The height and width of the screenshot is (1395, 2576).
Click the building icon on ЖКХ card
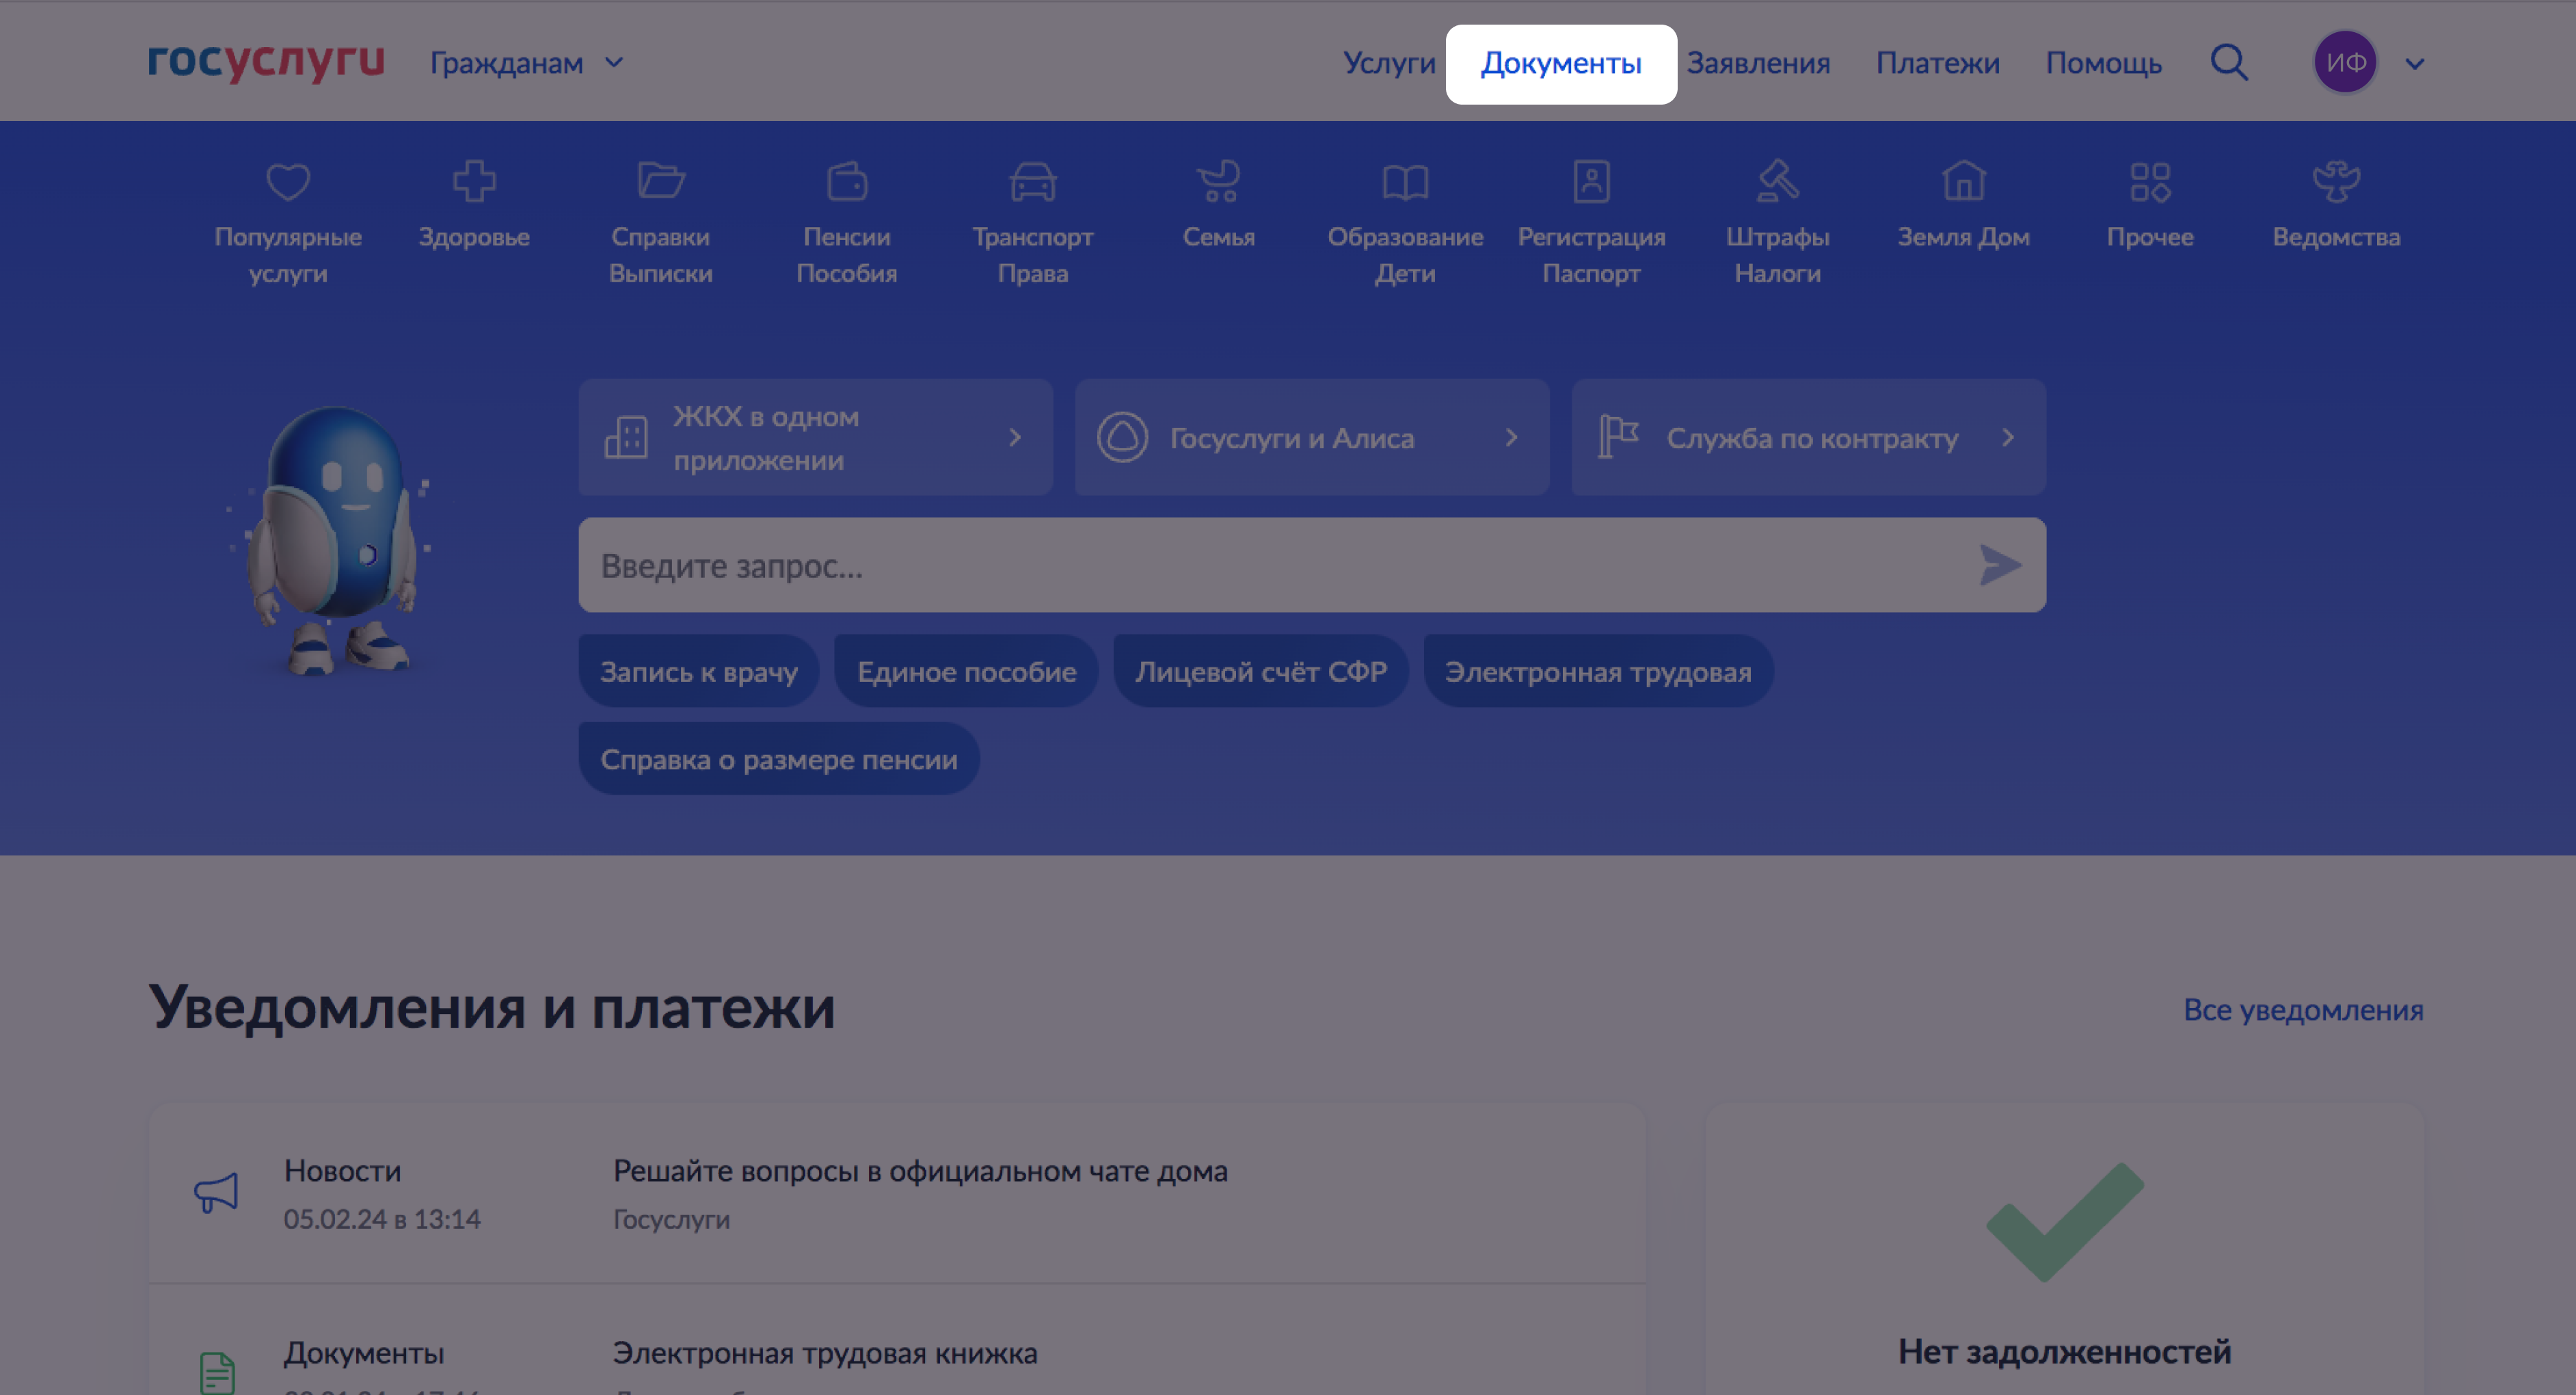pos(626,437)
